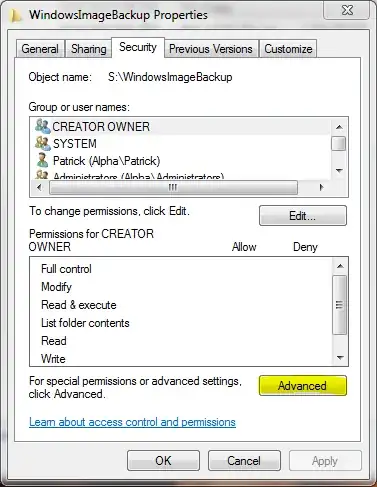
Task: Click the folder icon in title bar
Action: (16, 16)
